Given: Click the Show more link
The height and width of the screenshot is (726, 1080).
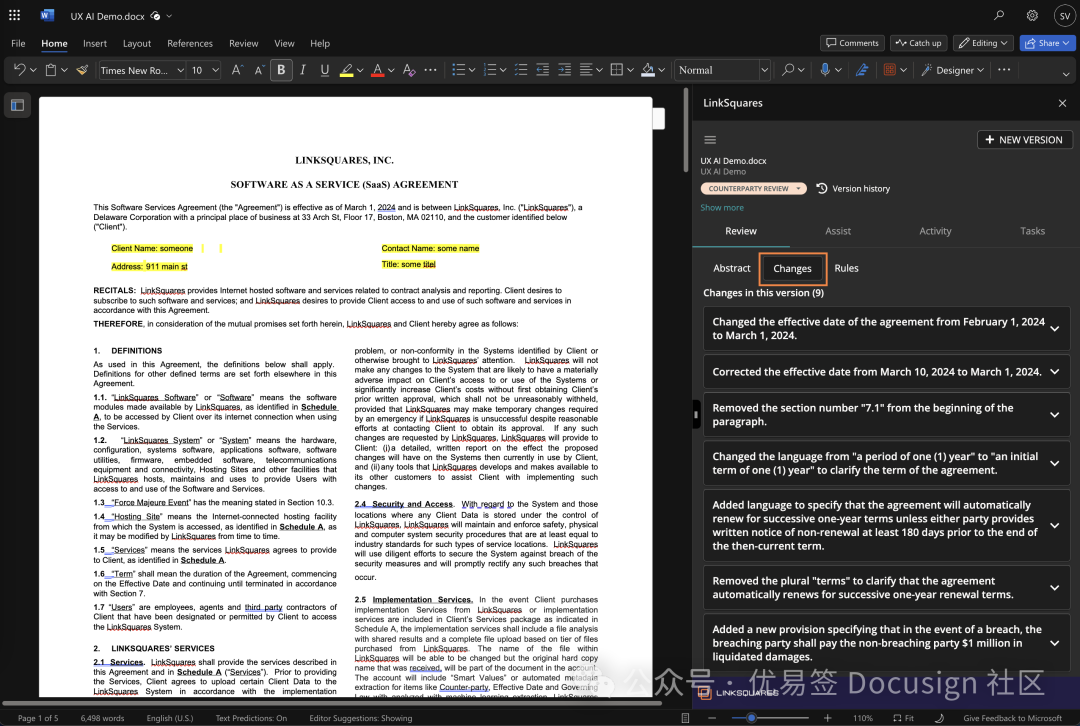Looking at the screenshot, I should coord(721,207).
